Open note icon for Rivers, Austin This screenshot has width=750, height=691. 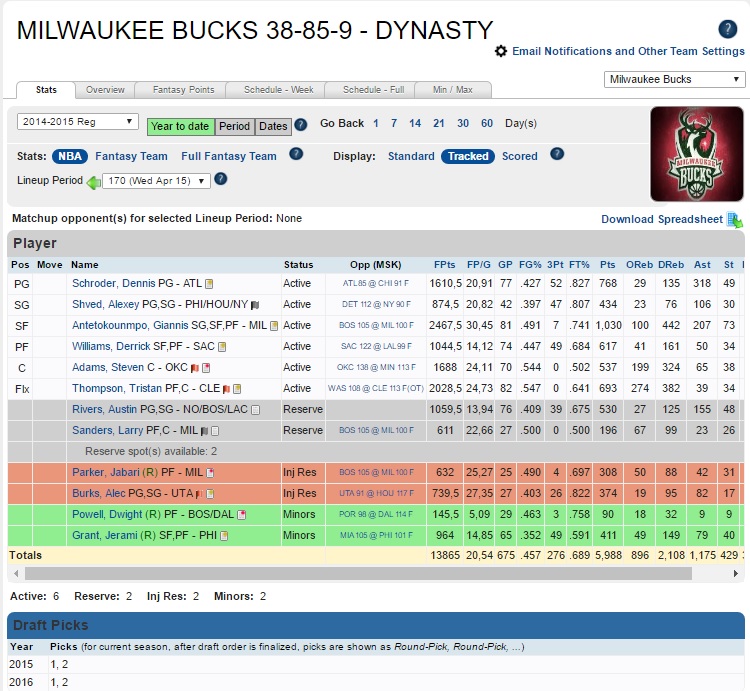(x=255, y=410)
